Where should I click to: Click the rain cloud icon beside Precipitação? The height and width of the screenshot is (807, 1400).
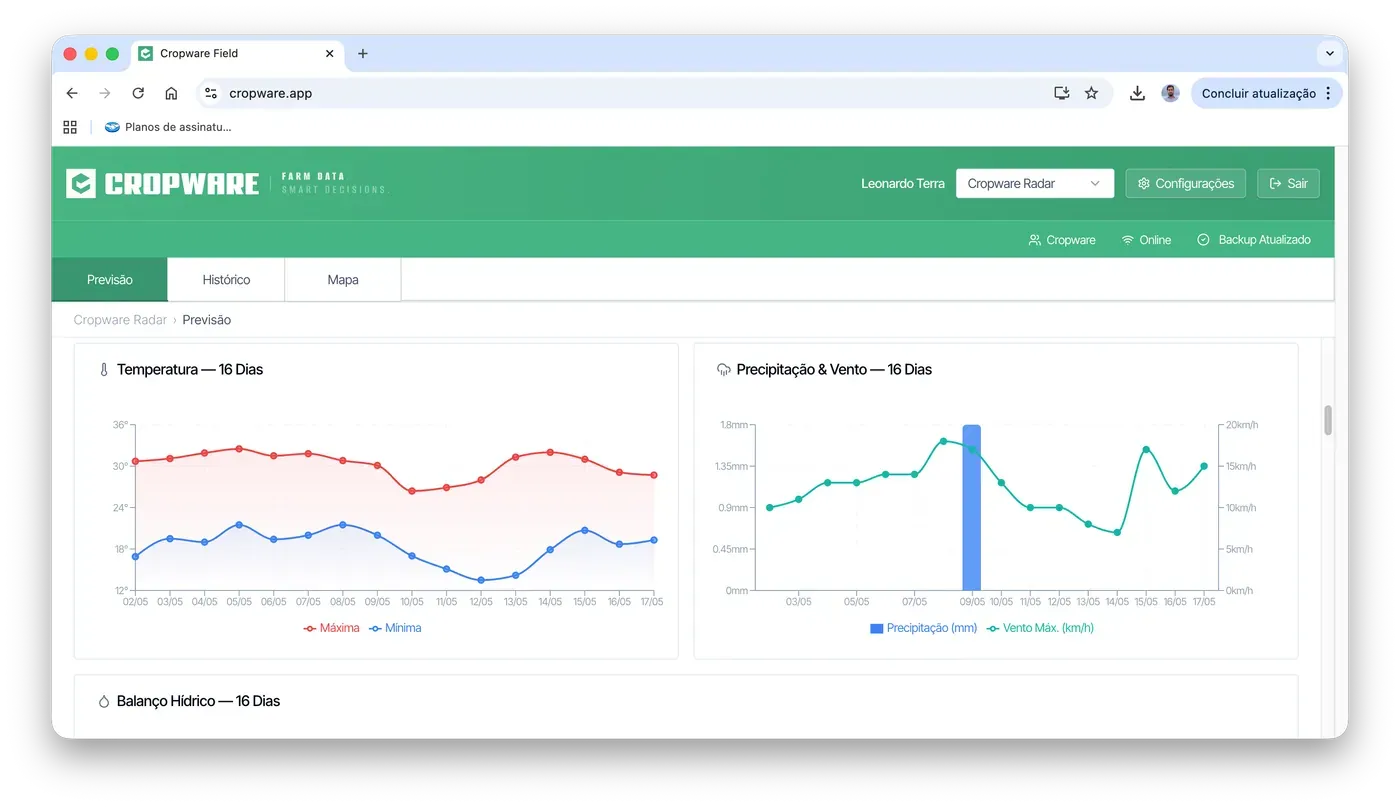click(x=724, y=370)
